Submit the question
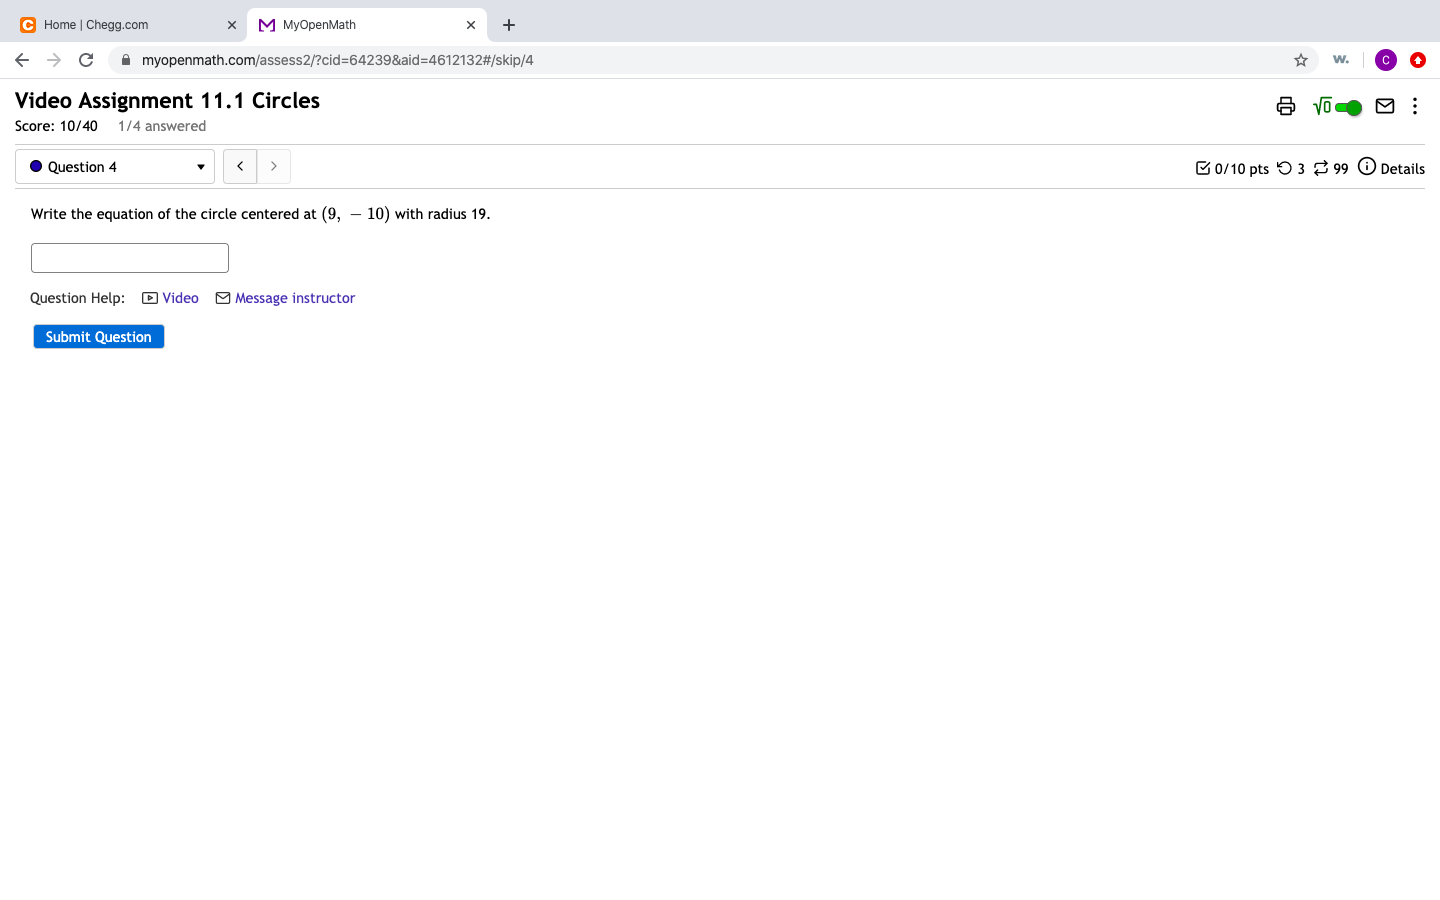1440x900 pixels. pos(99,337)
